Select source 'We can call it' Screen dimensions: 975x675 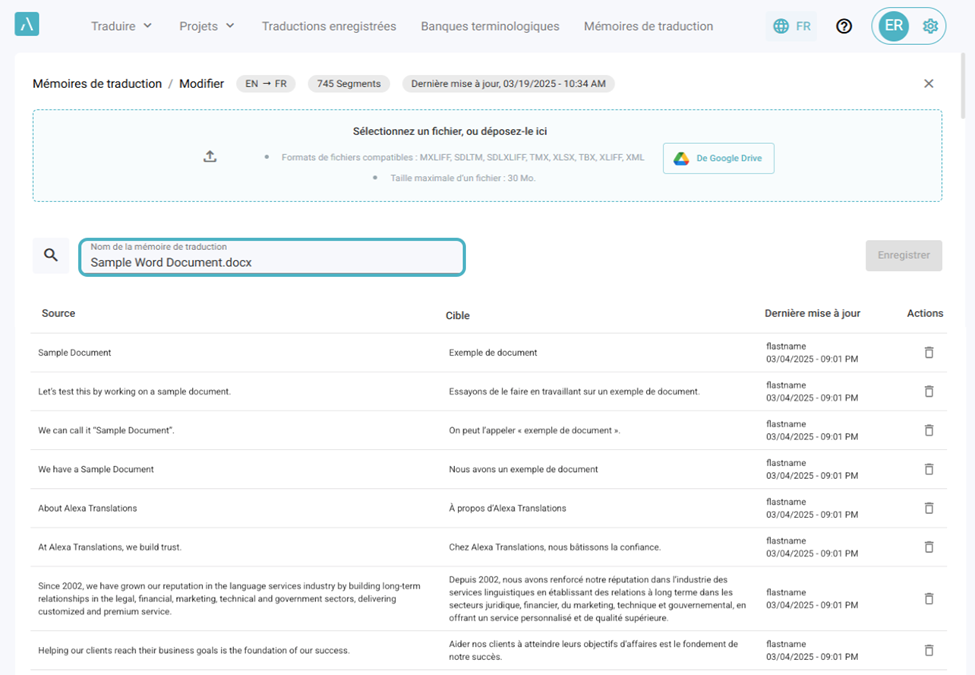coord(106,430)
